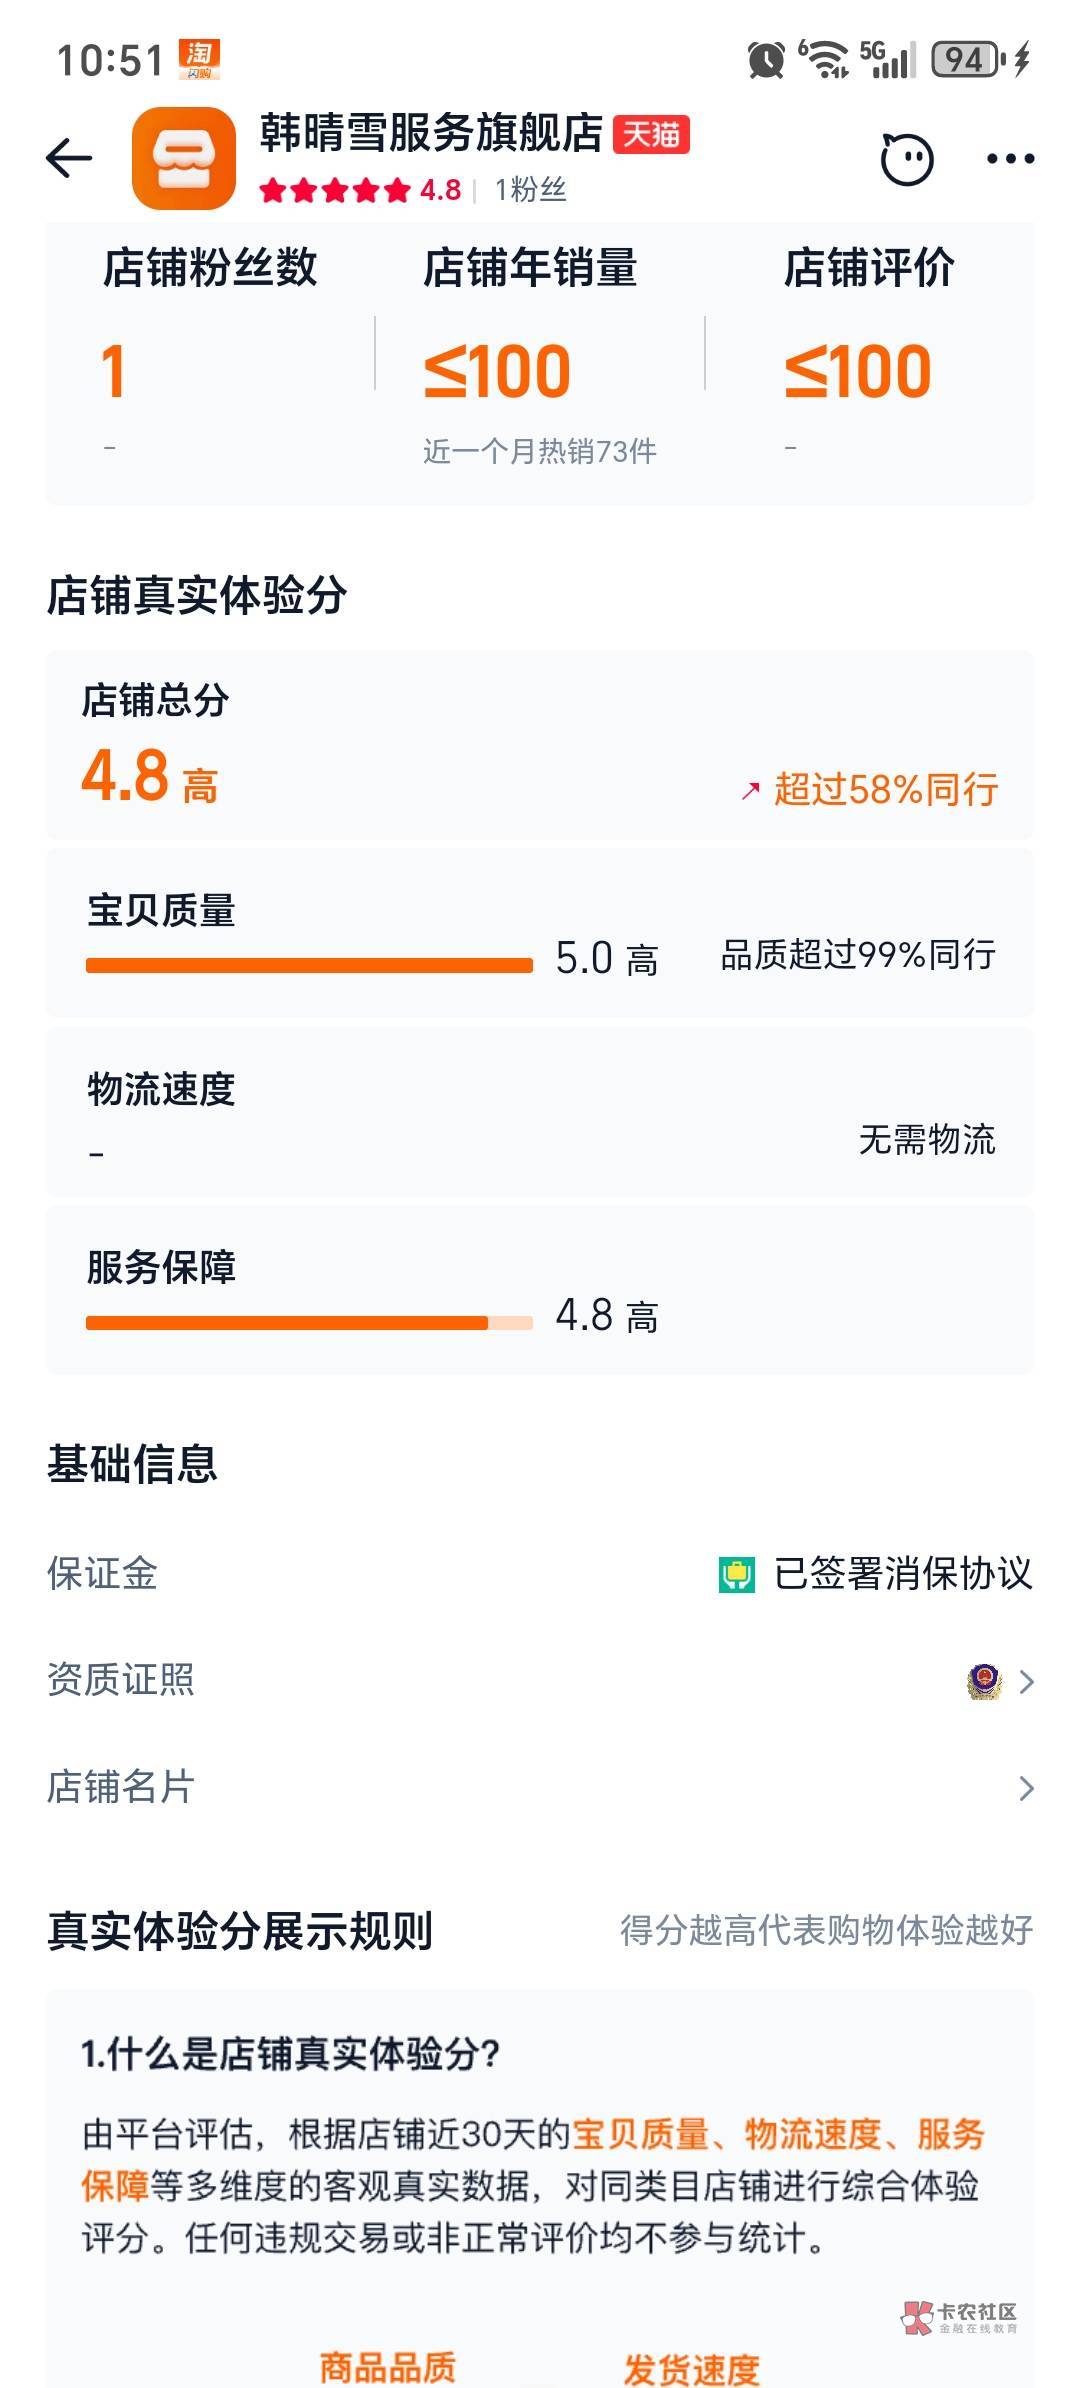
Task: Tap the Taobao status bar notification icon
Action: point(199,59)
